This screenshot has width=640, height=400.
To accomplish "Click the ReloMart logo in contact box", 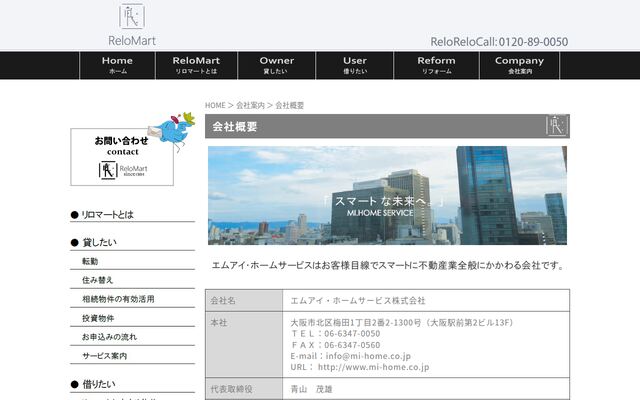I will pos(123,170).
